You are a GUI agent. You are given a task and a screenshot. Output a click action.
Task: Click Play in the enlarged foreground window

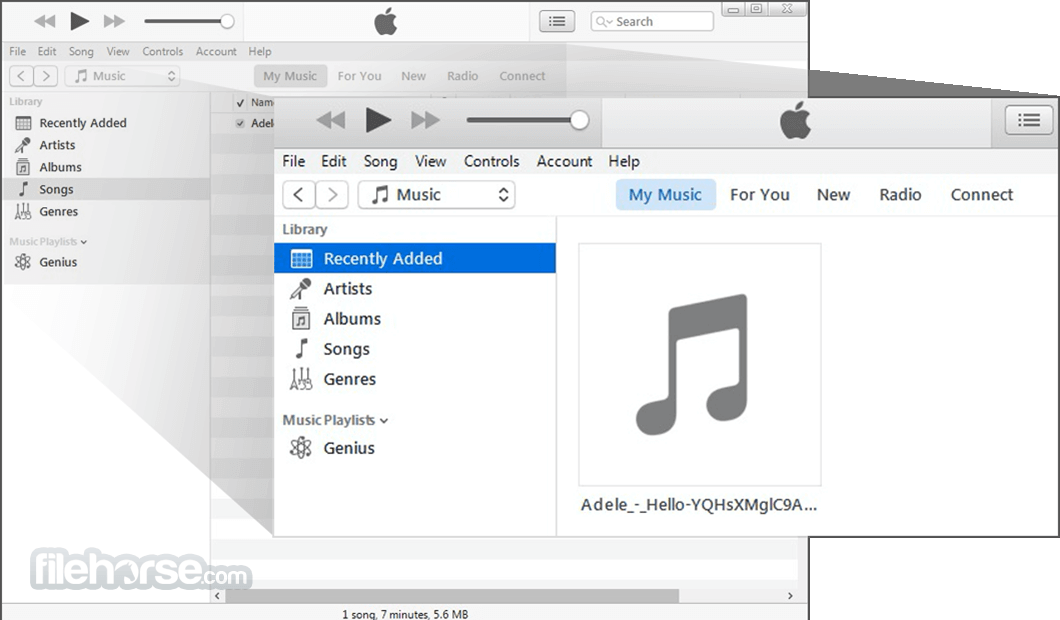coord(378,120)
